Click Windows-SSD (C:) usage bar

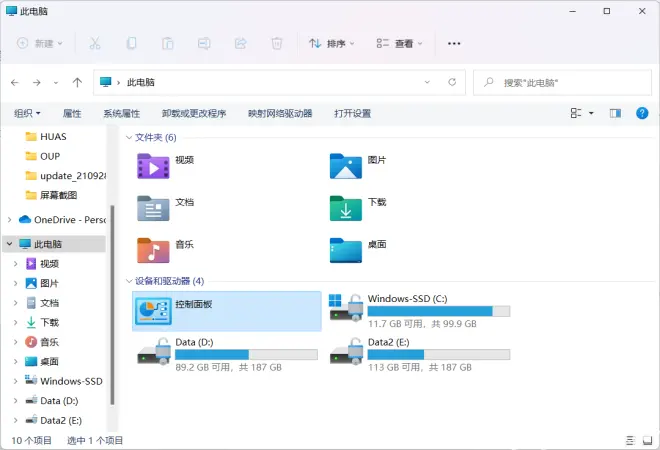pos(439,311)
